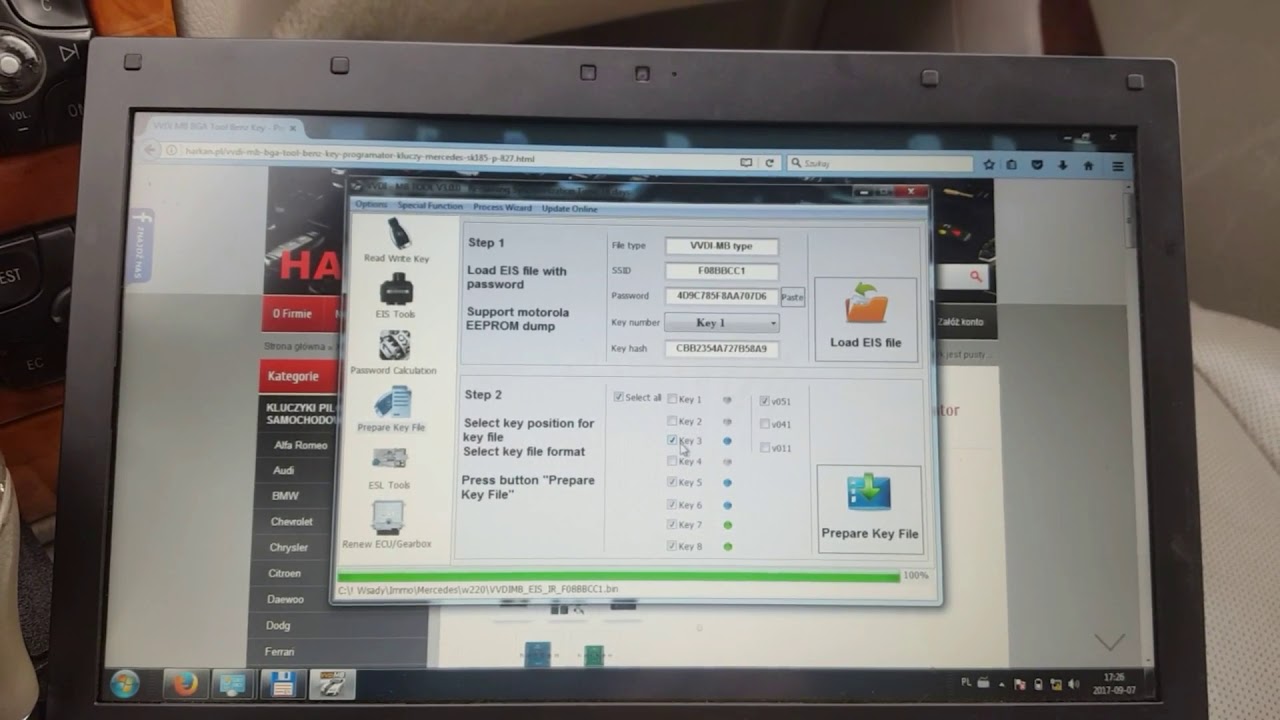
Task: Open the Read Write Key tool
Action: [397, 240]
